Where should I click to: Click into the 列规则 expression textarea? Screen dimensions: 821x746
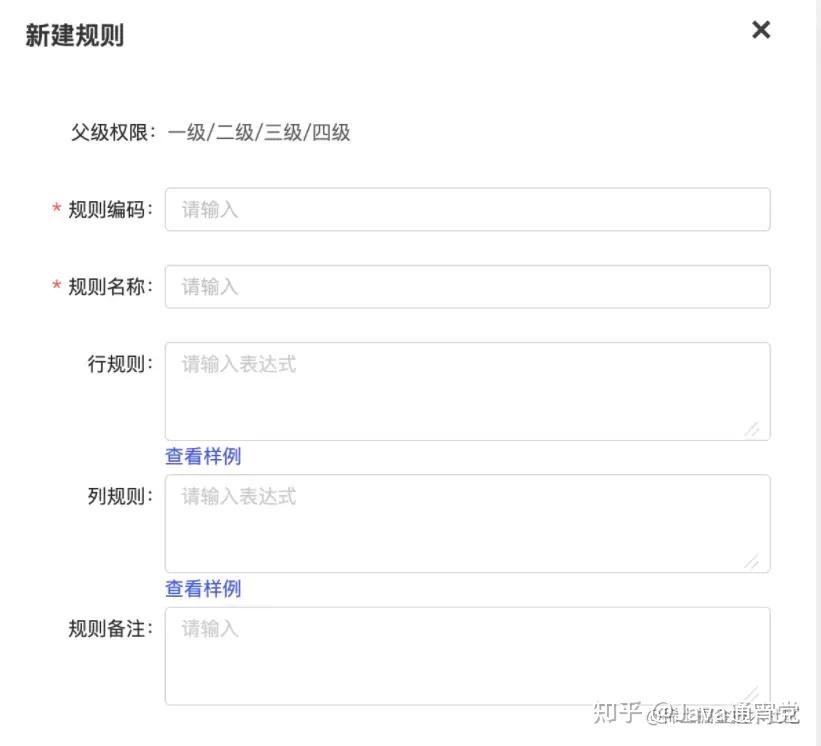tap(467, 523)
